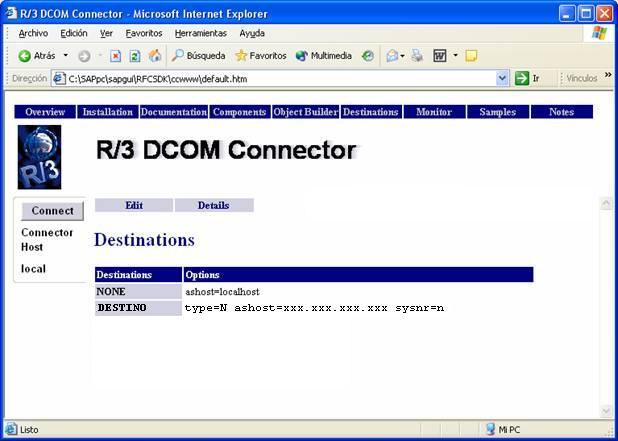
Task: Click the Details button
Action: point(214,205)
